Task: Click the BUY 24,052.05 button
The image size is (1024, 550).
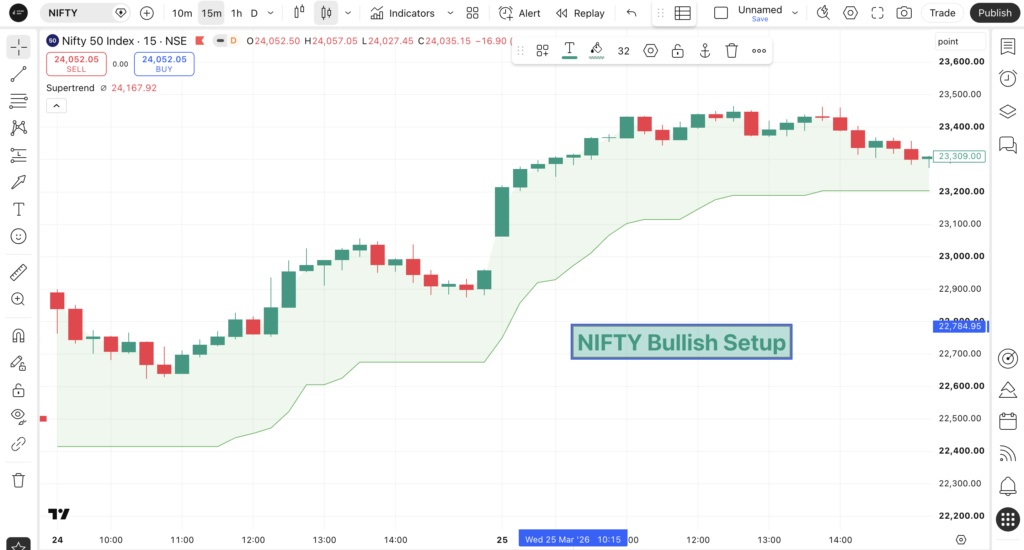Action: (x=164, y=63)
